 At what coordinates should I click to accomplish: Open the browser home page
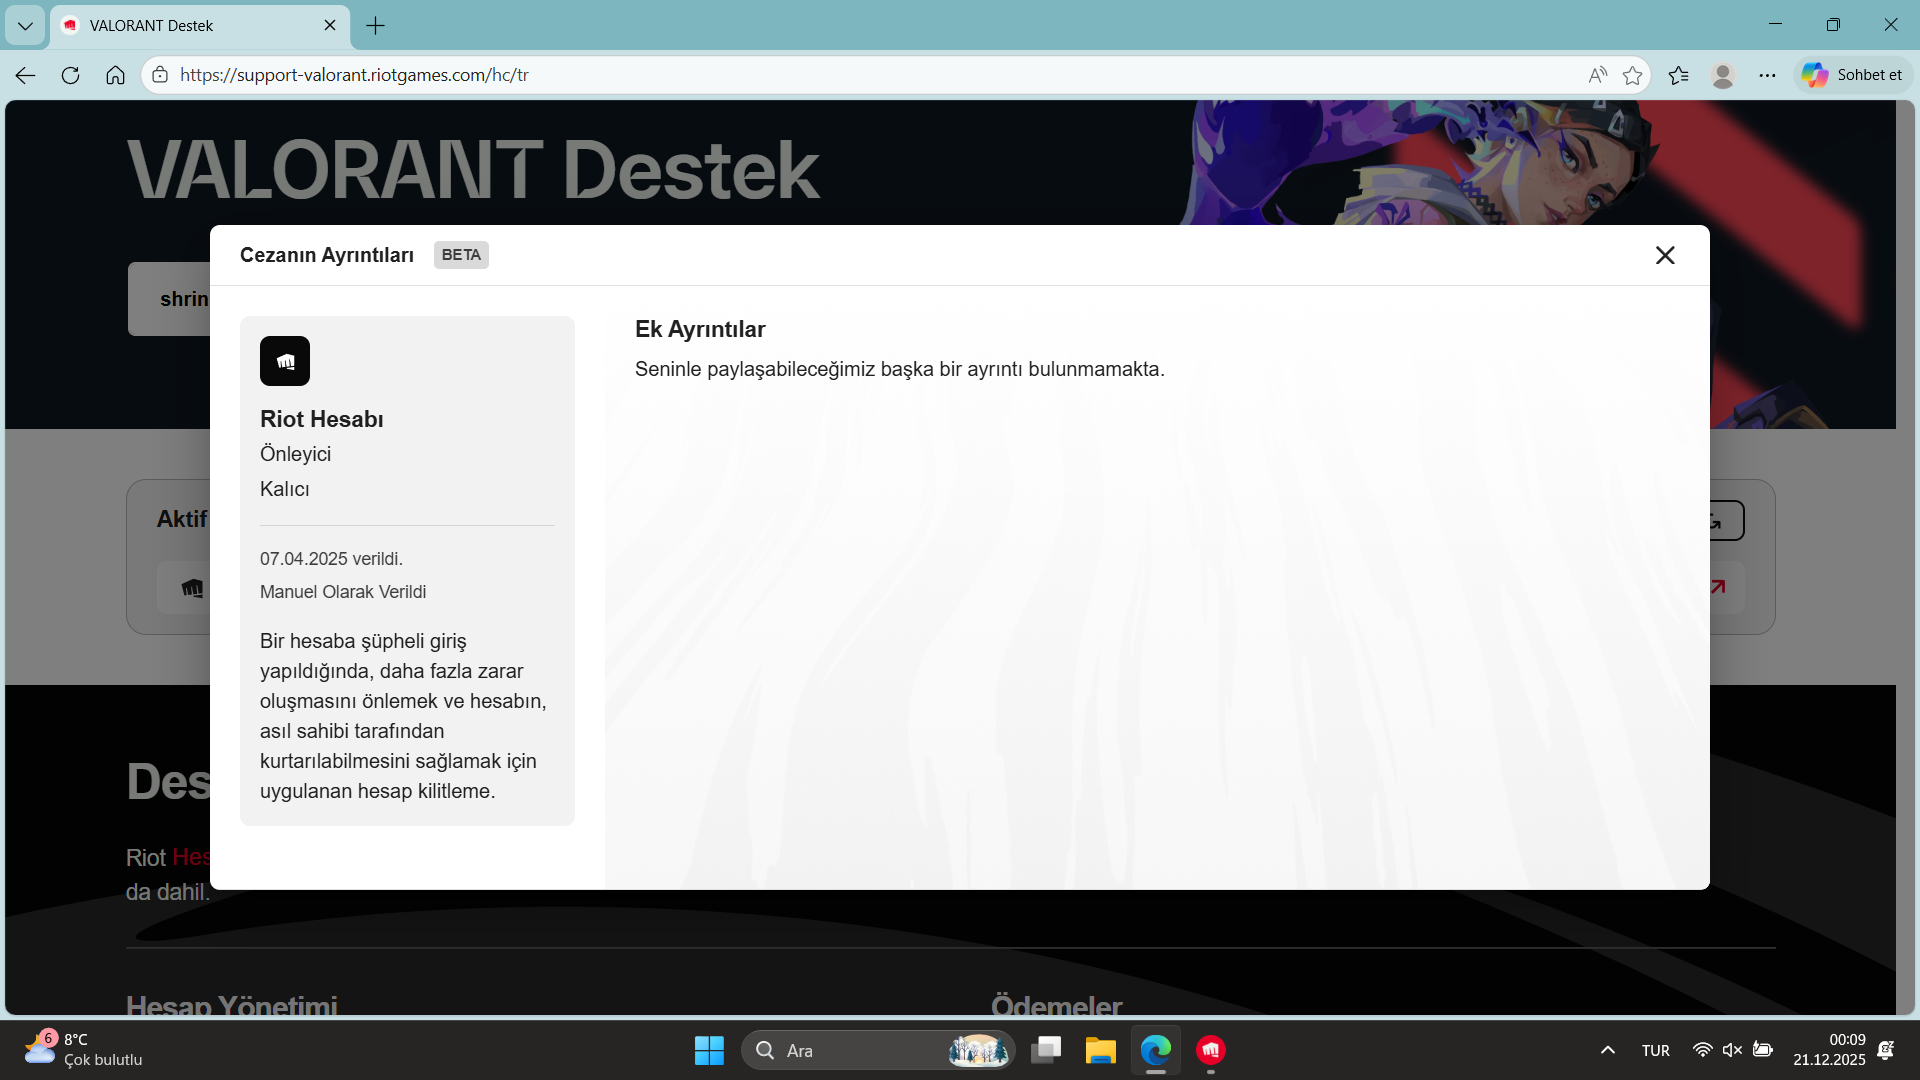tap(115, 75)
